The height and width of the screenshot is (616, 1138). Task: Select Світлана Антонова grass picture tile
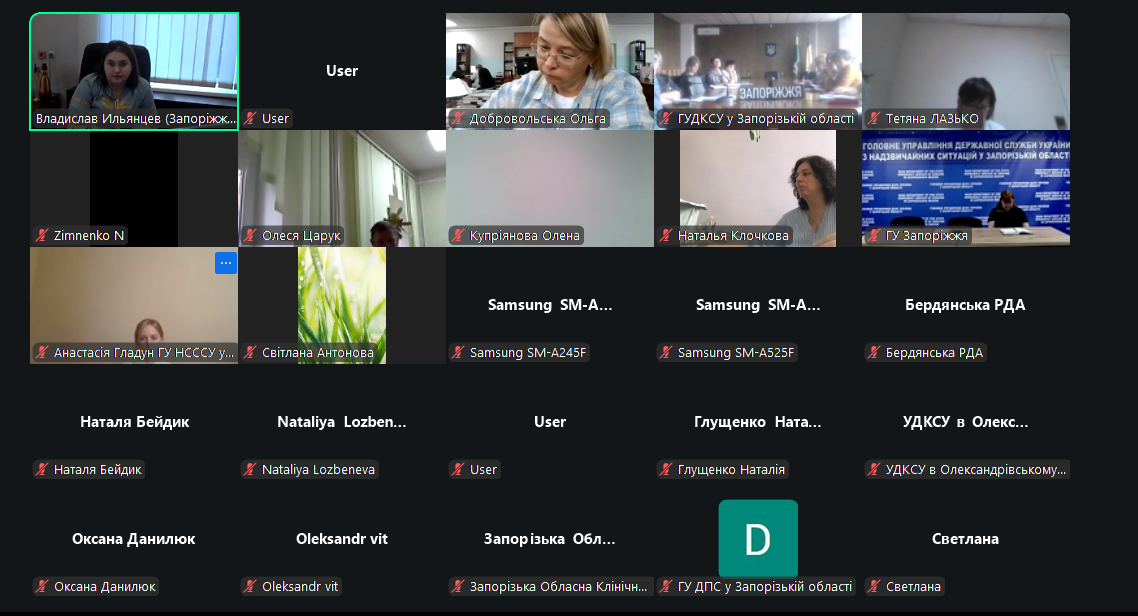click(342, 305)
